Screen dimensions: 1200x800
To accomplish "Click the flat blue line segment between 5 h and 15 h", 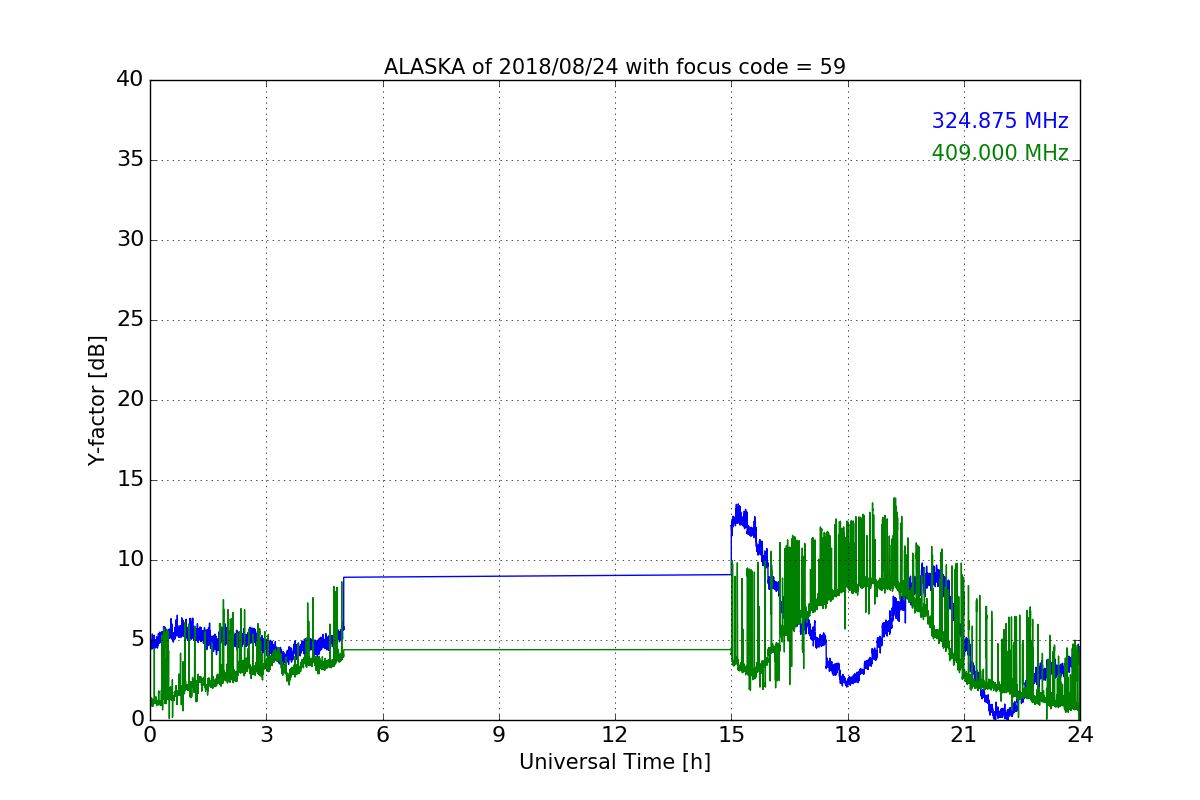I will click(x=537, y=576).
